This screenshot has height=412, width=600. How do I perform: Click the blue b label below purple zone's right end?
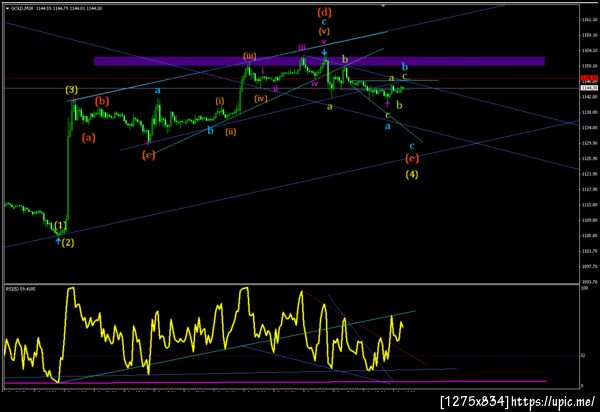[404, 66]
